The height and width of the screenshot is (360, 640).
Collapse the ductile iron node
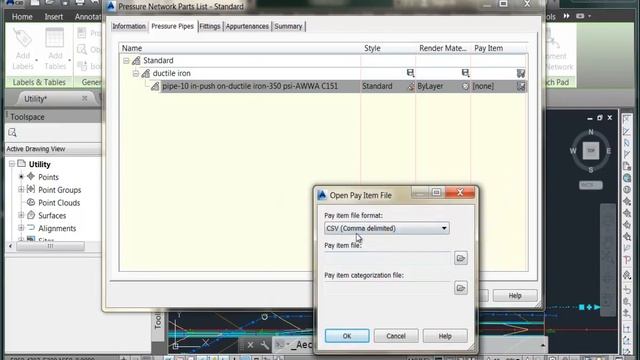pos(136,73)
